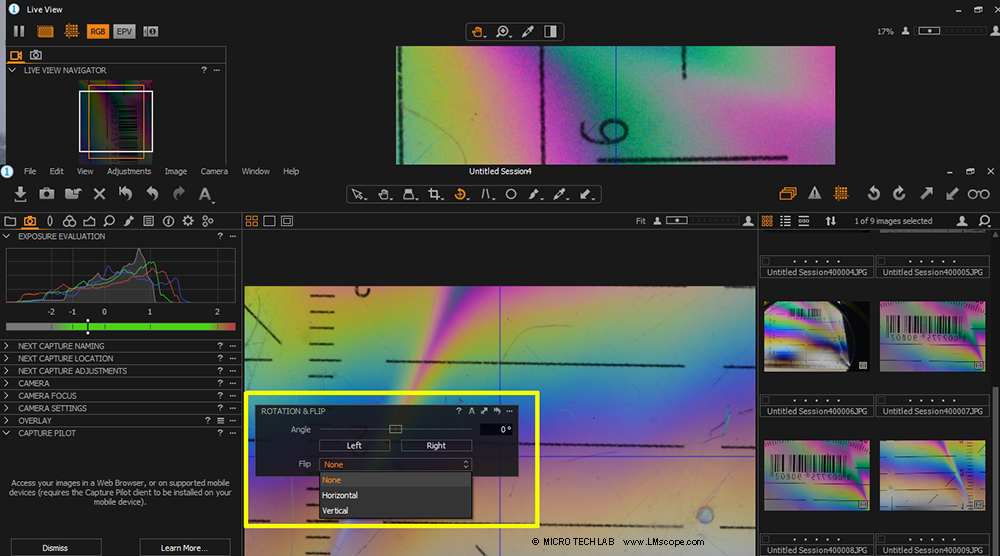The image size is (1000, 556).
Task: Click the Learn More button
Action: tap(184, 548)
